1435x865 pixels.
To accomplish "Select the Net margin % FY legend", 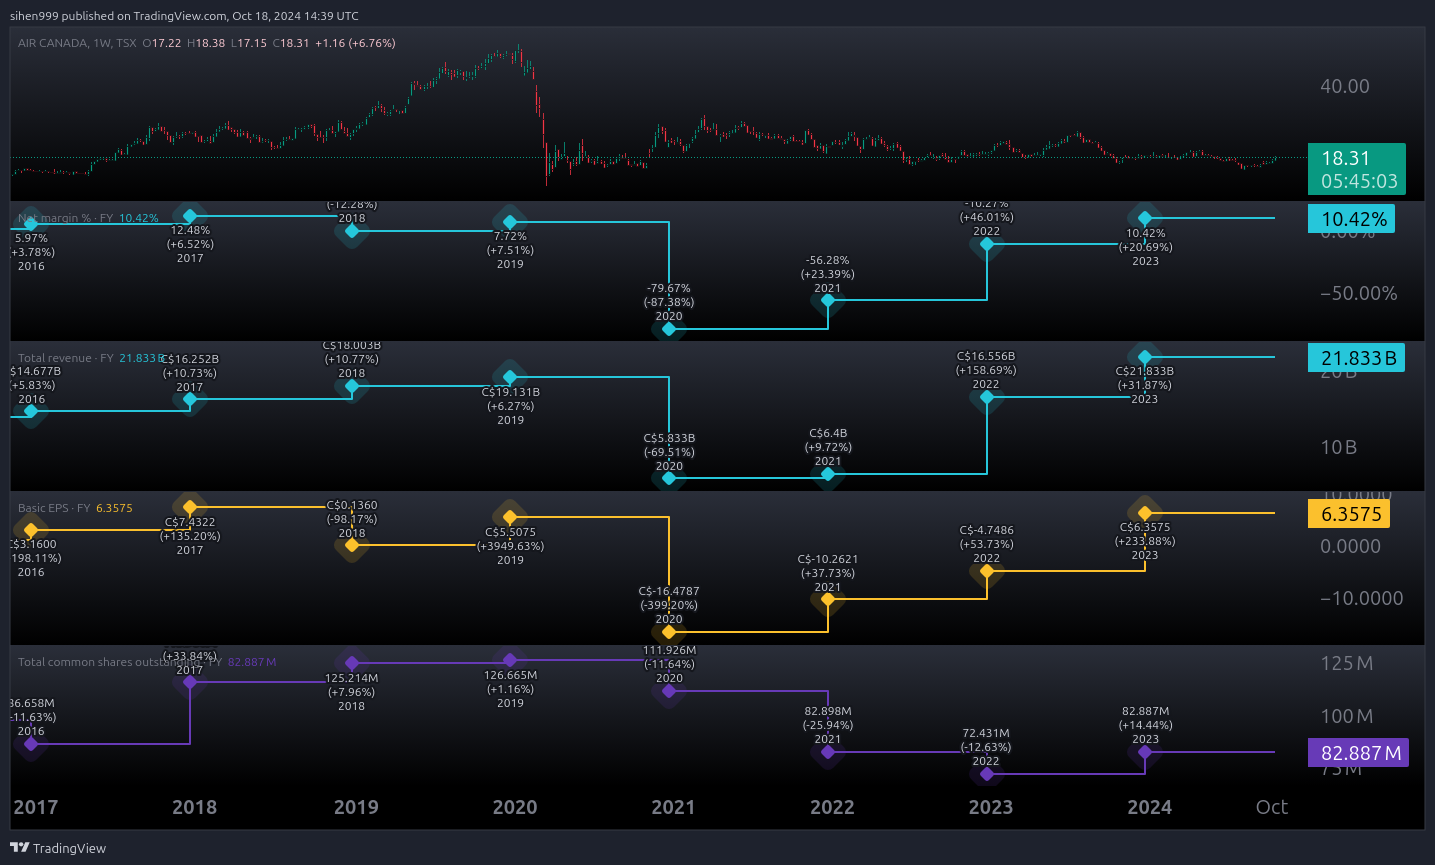I will (88, 218).
